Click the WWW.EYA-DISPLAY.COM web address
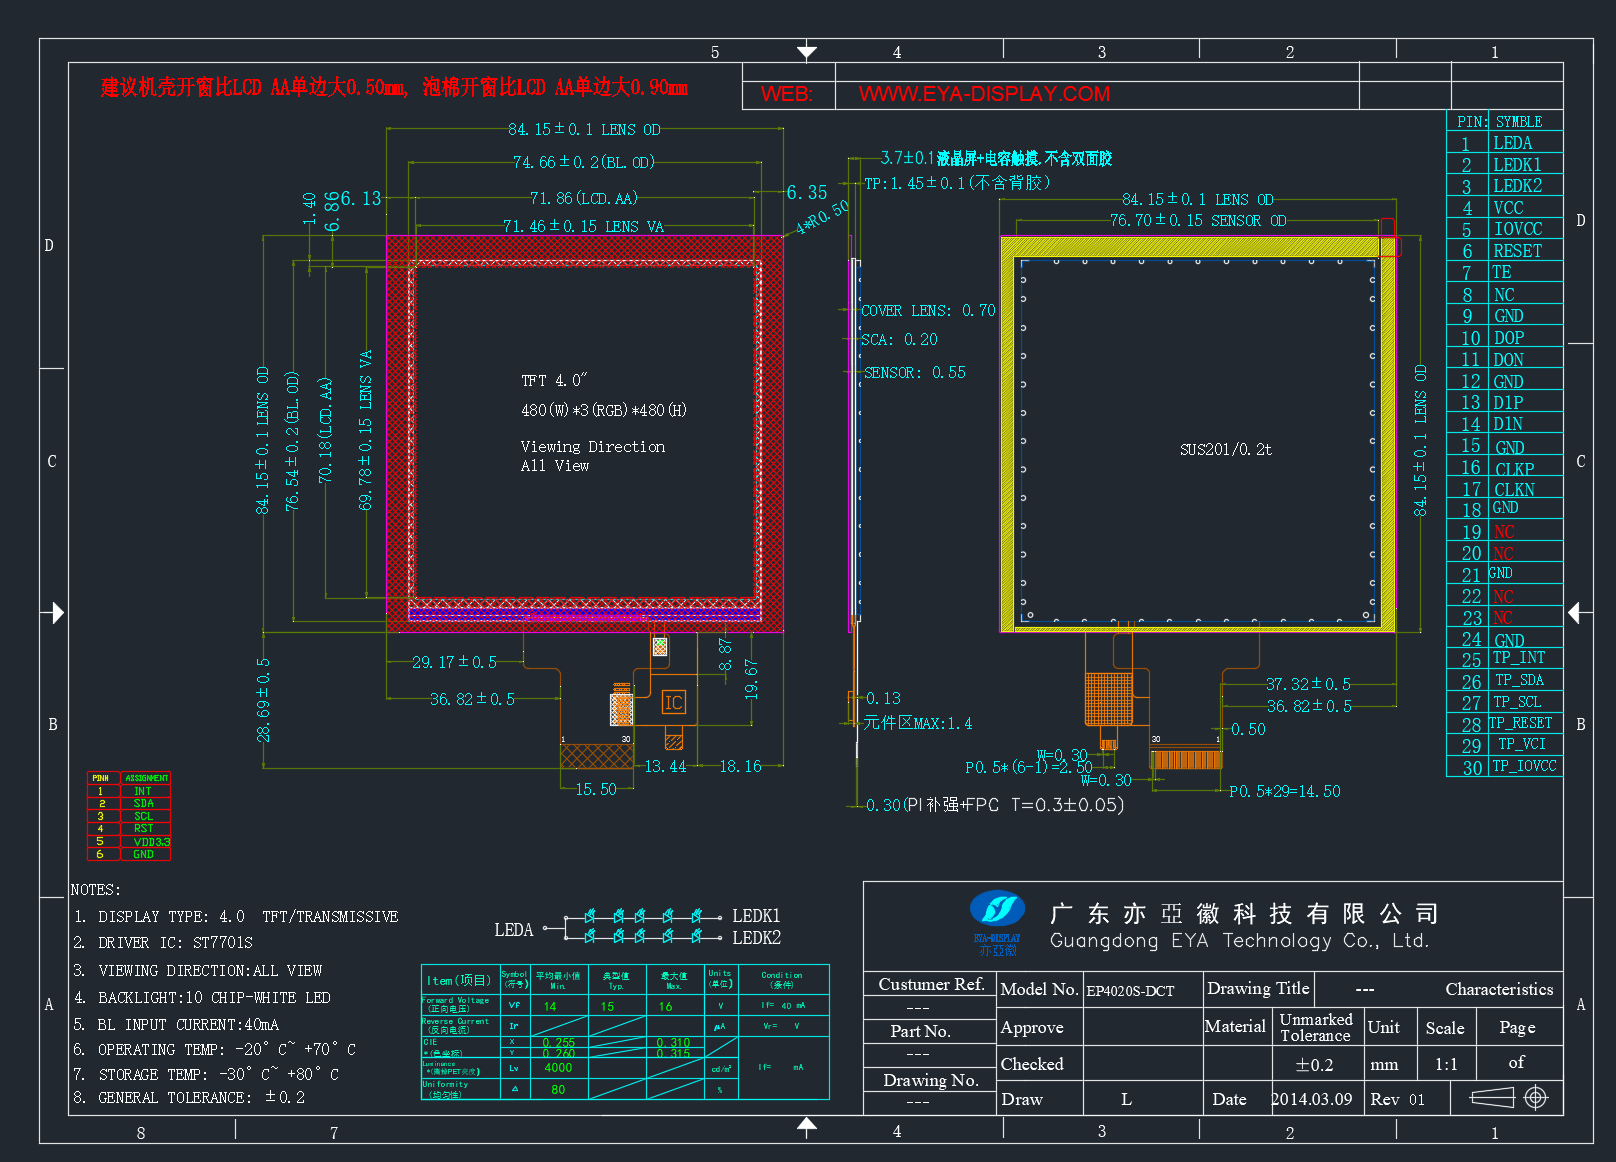This screenshot has width=1616, height=1162. pyautogui.click(x=984, y=94)
